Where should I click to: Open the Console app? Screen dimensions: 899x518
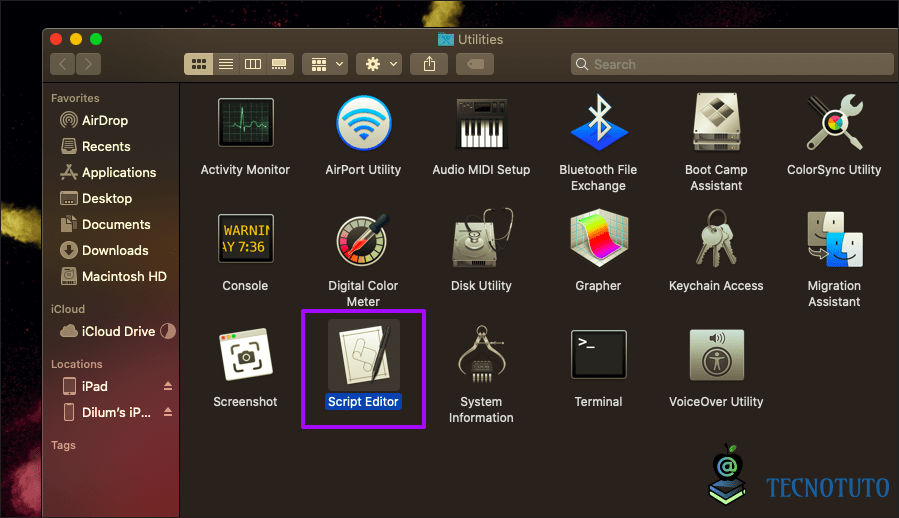pos(245,238)
